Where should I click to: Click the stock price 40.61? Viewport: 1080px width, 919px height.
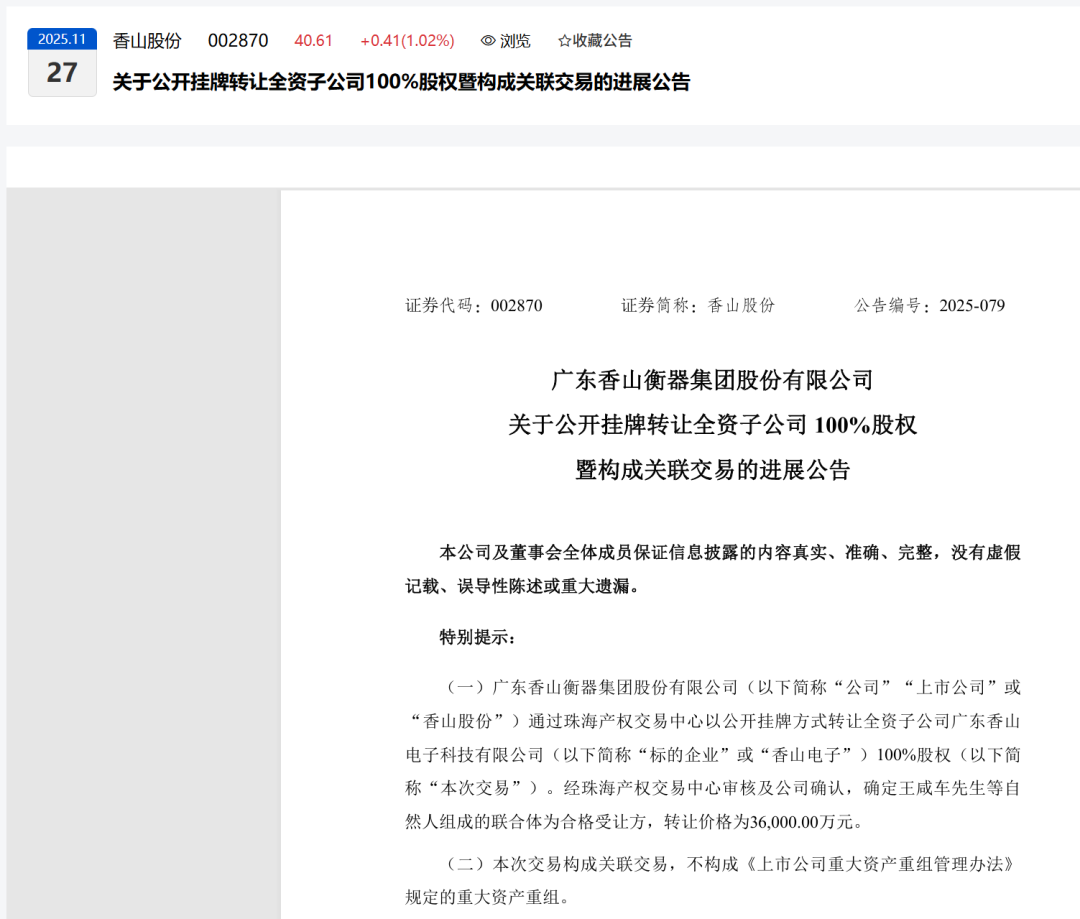pyautogui.click(x=313, y=41)
